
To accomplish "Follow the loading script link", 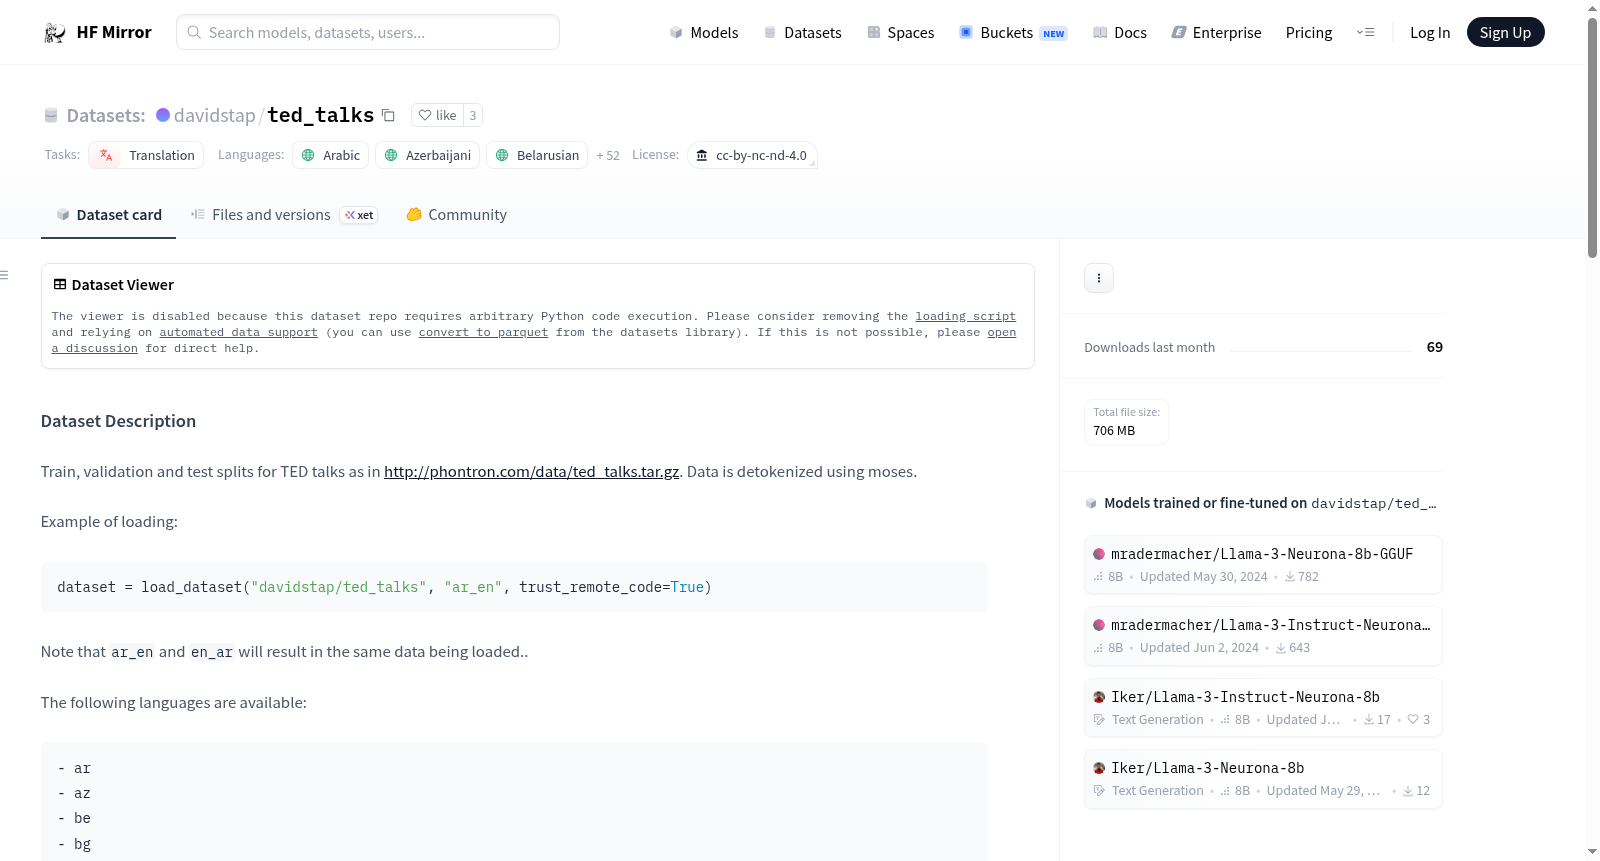I will pos(965,316).
